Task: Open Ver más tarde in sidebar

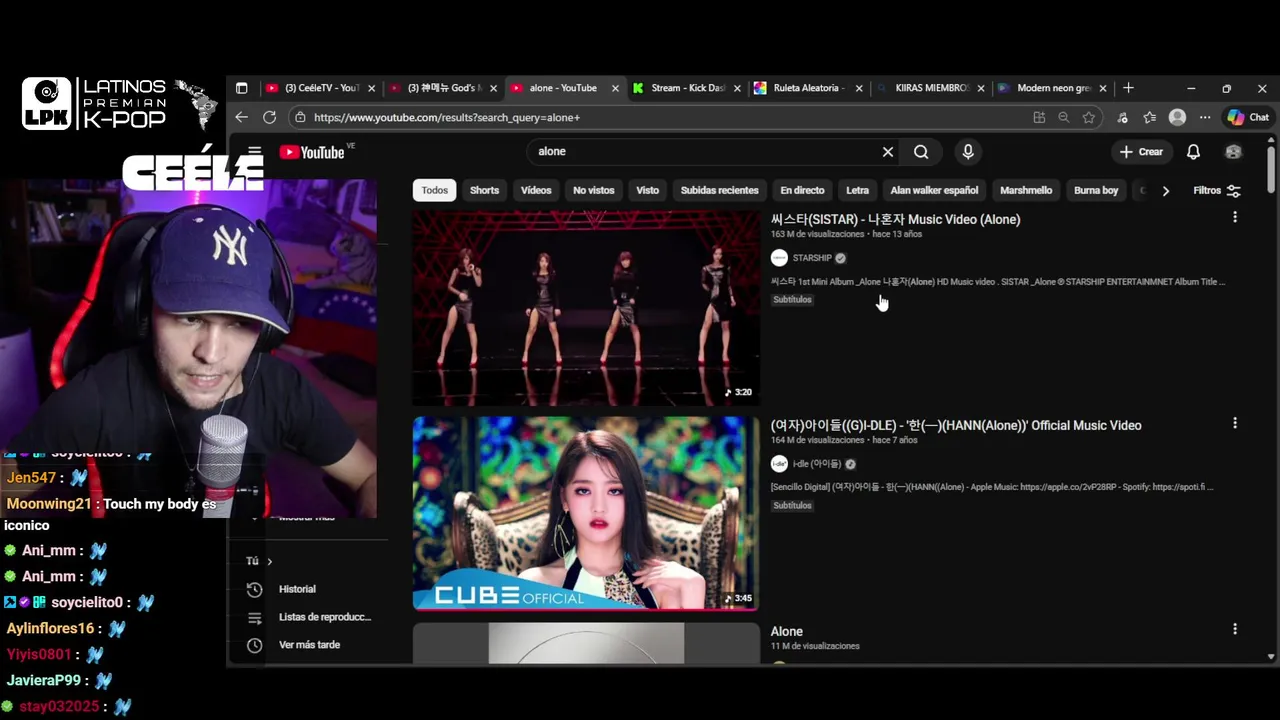Action: pos(309,645)
